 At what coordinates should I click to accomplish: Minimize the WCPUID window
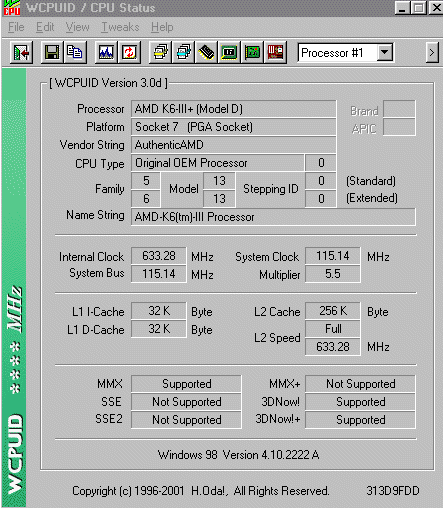pos(402,7)
